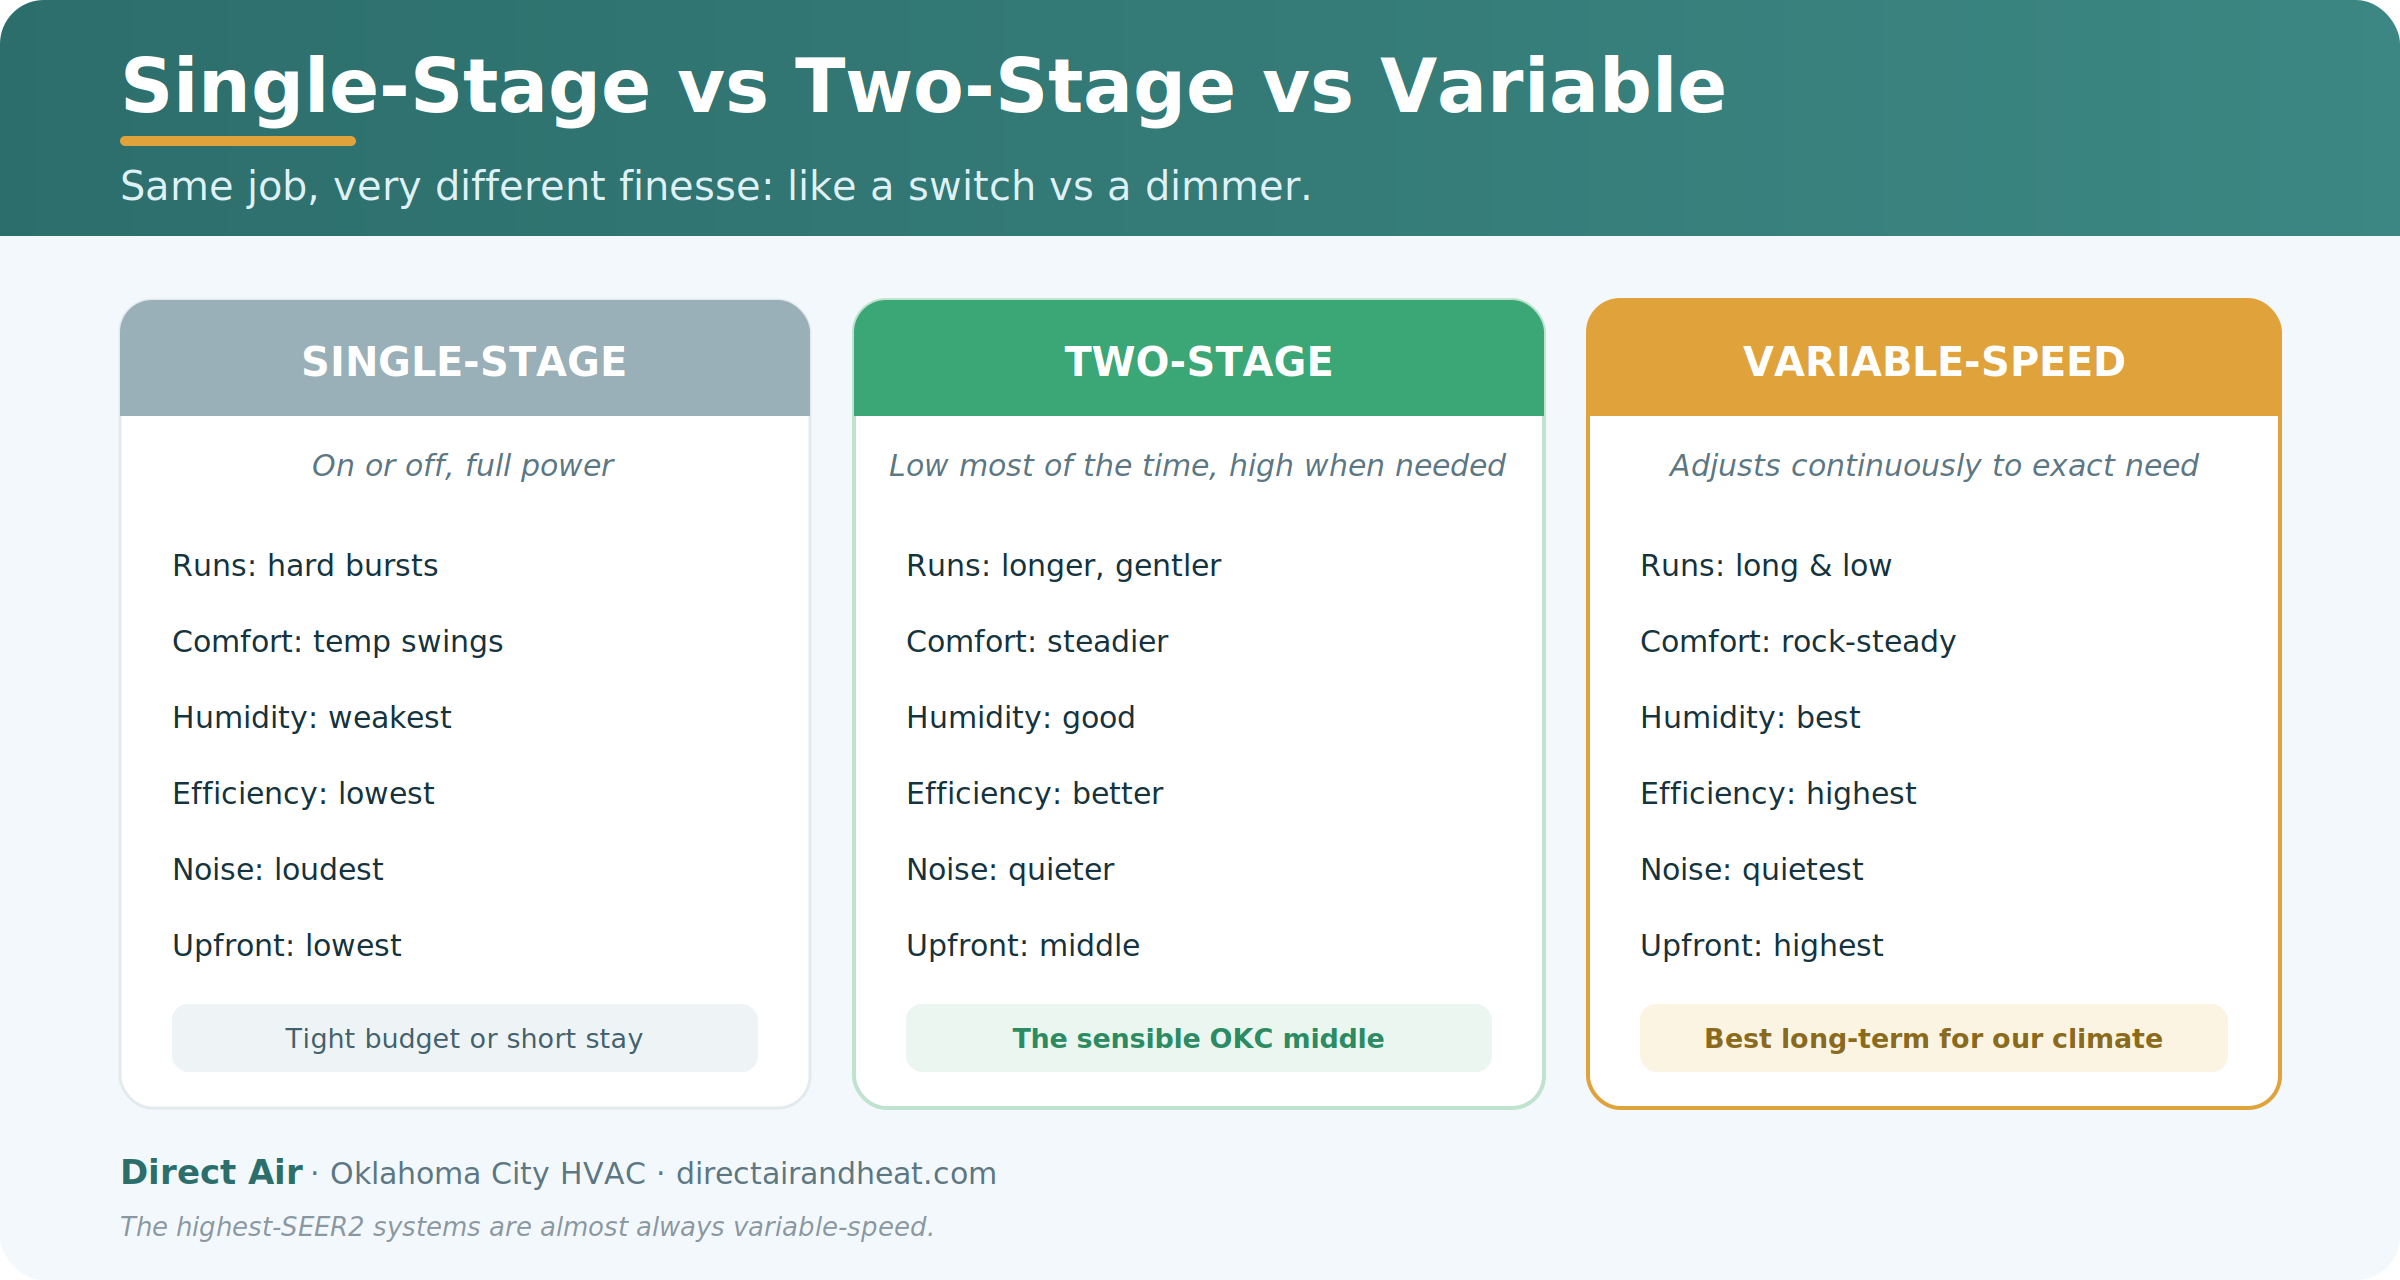The width and height of the screenshot is (2400, 1280).
Task: Click the 'On or off, full power' tagline
Action: pos(462,466)
